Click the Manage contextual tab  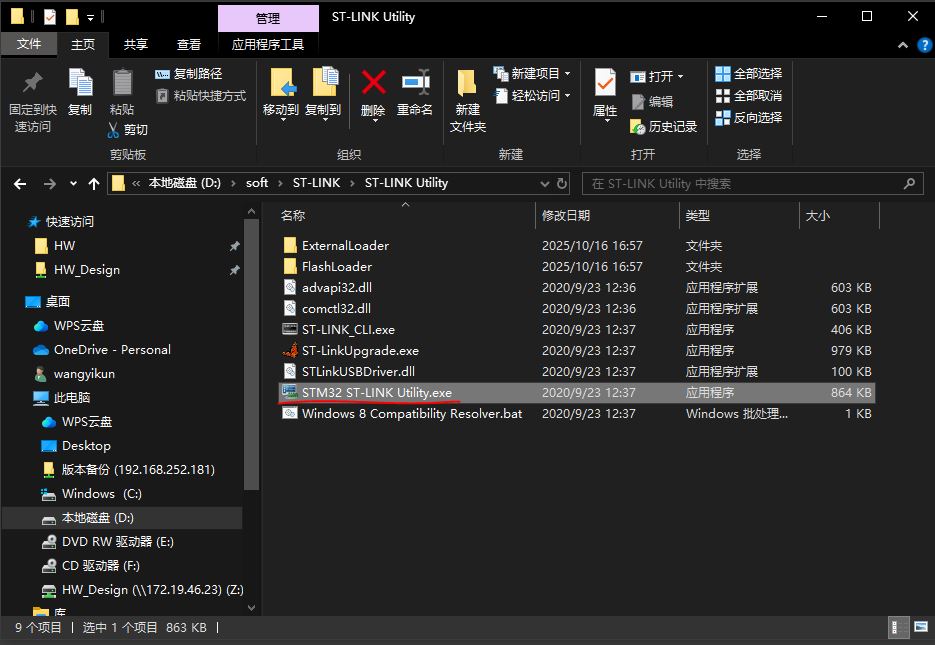(x=268, y=18)
